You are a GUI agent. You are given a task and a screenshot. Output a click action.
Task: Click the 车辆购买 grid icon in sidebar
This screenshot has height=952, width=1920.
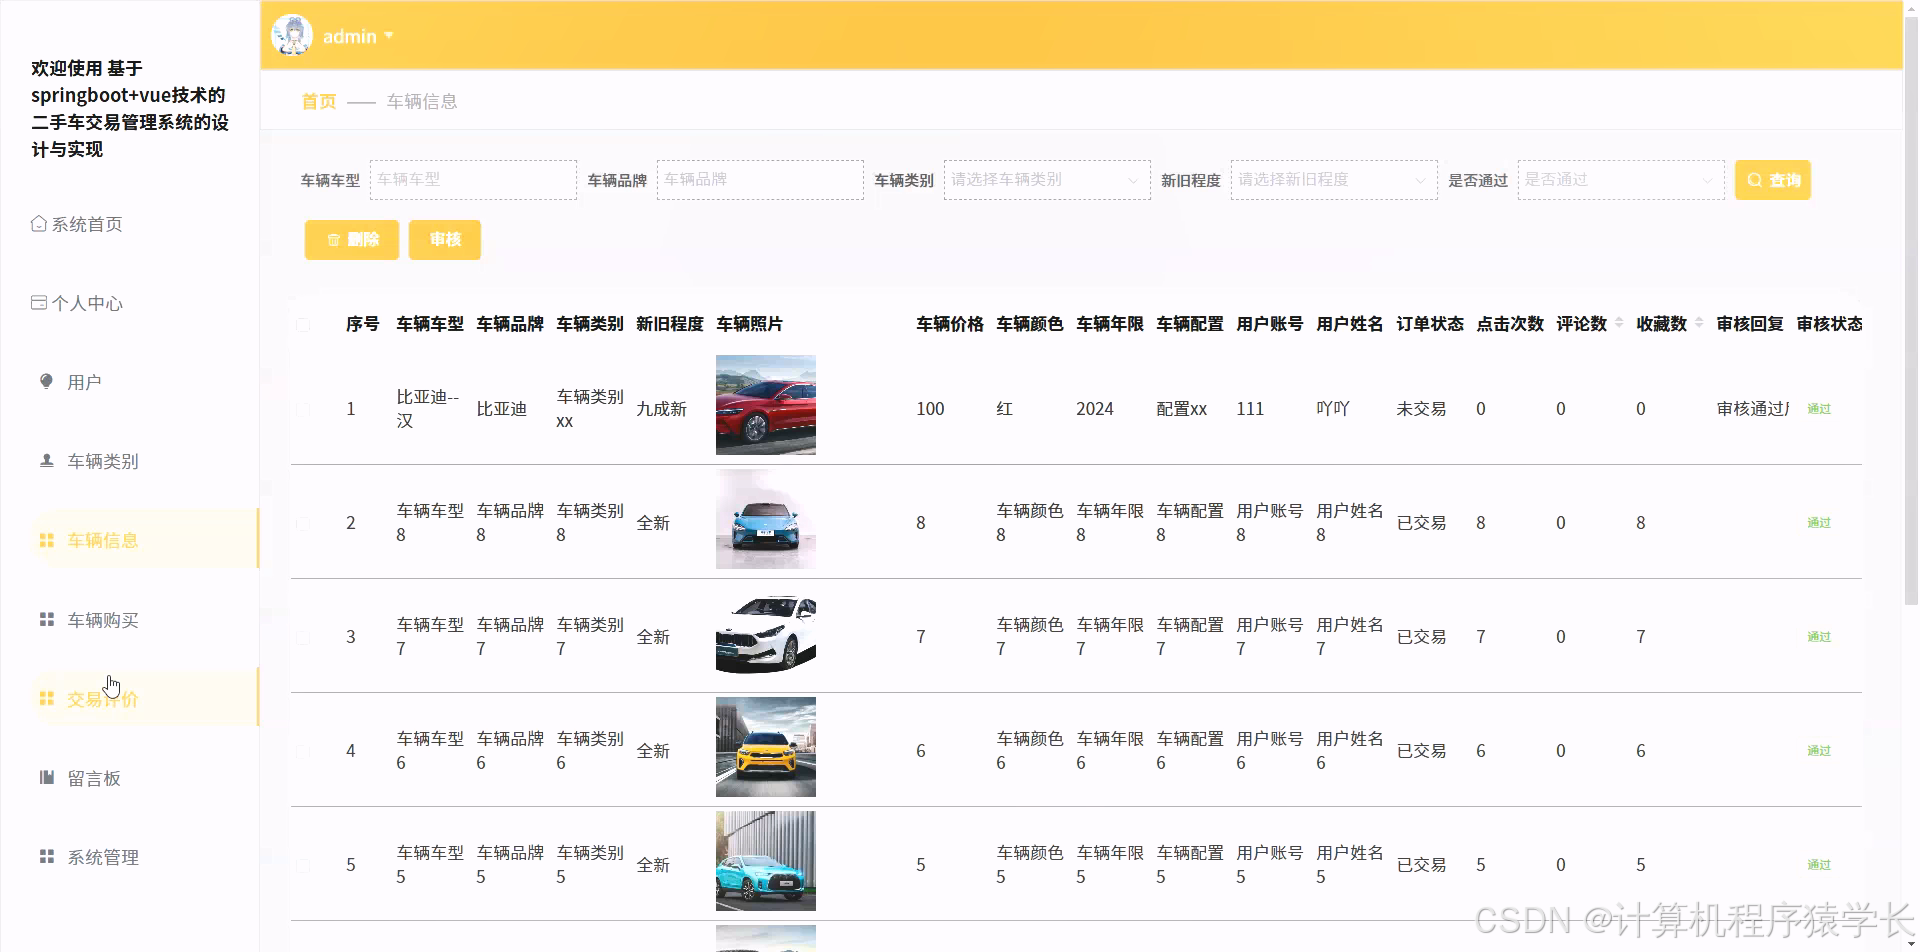[46, 619]
